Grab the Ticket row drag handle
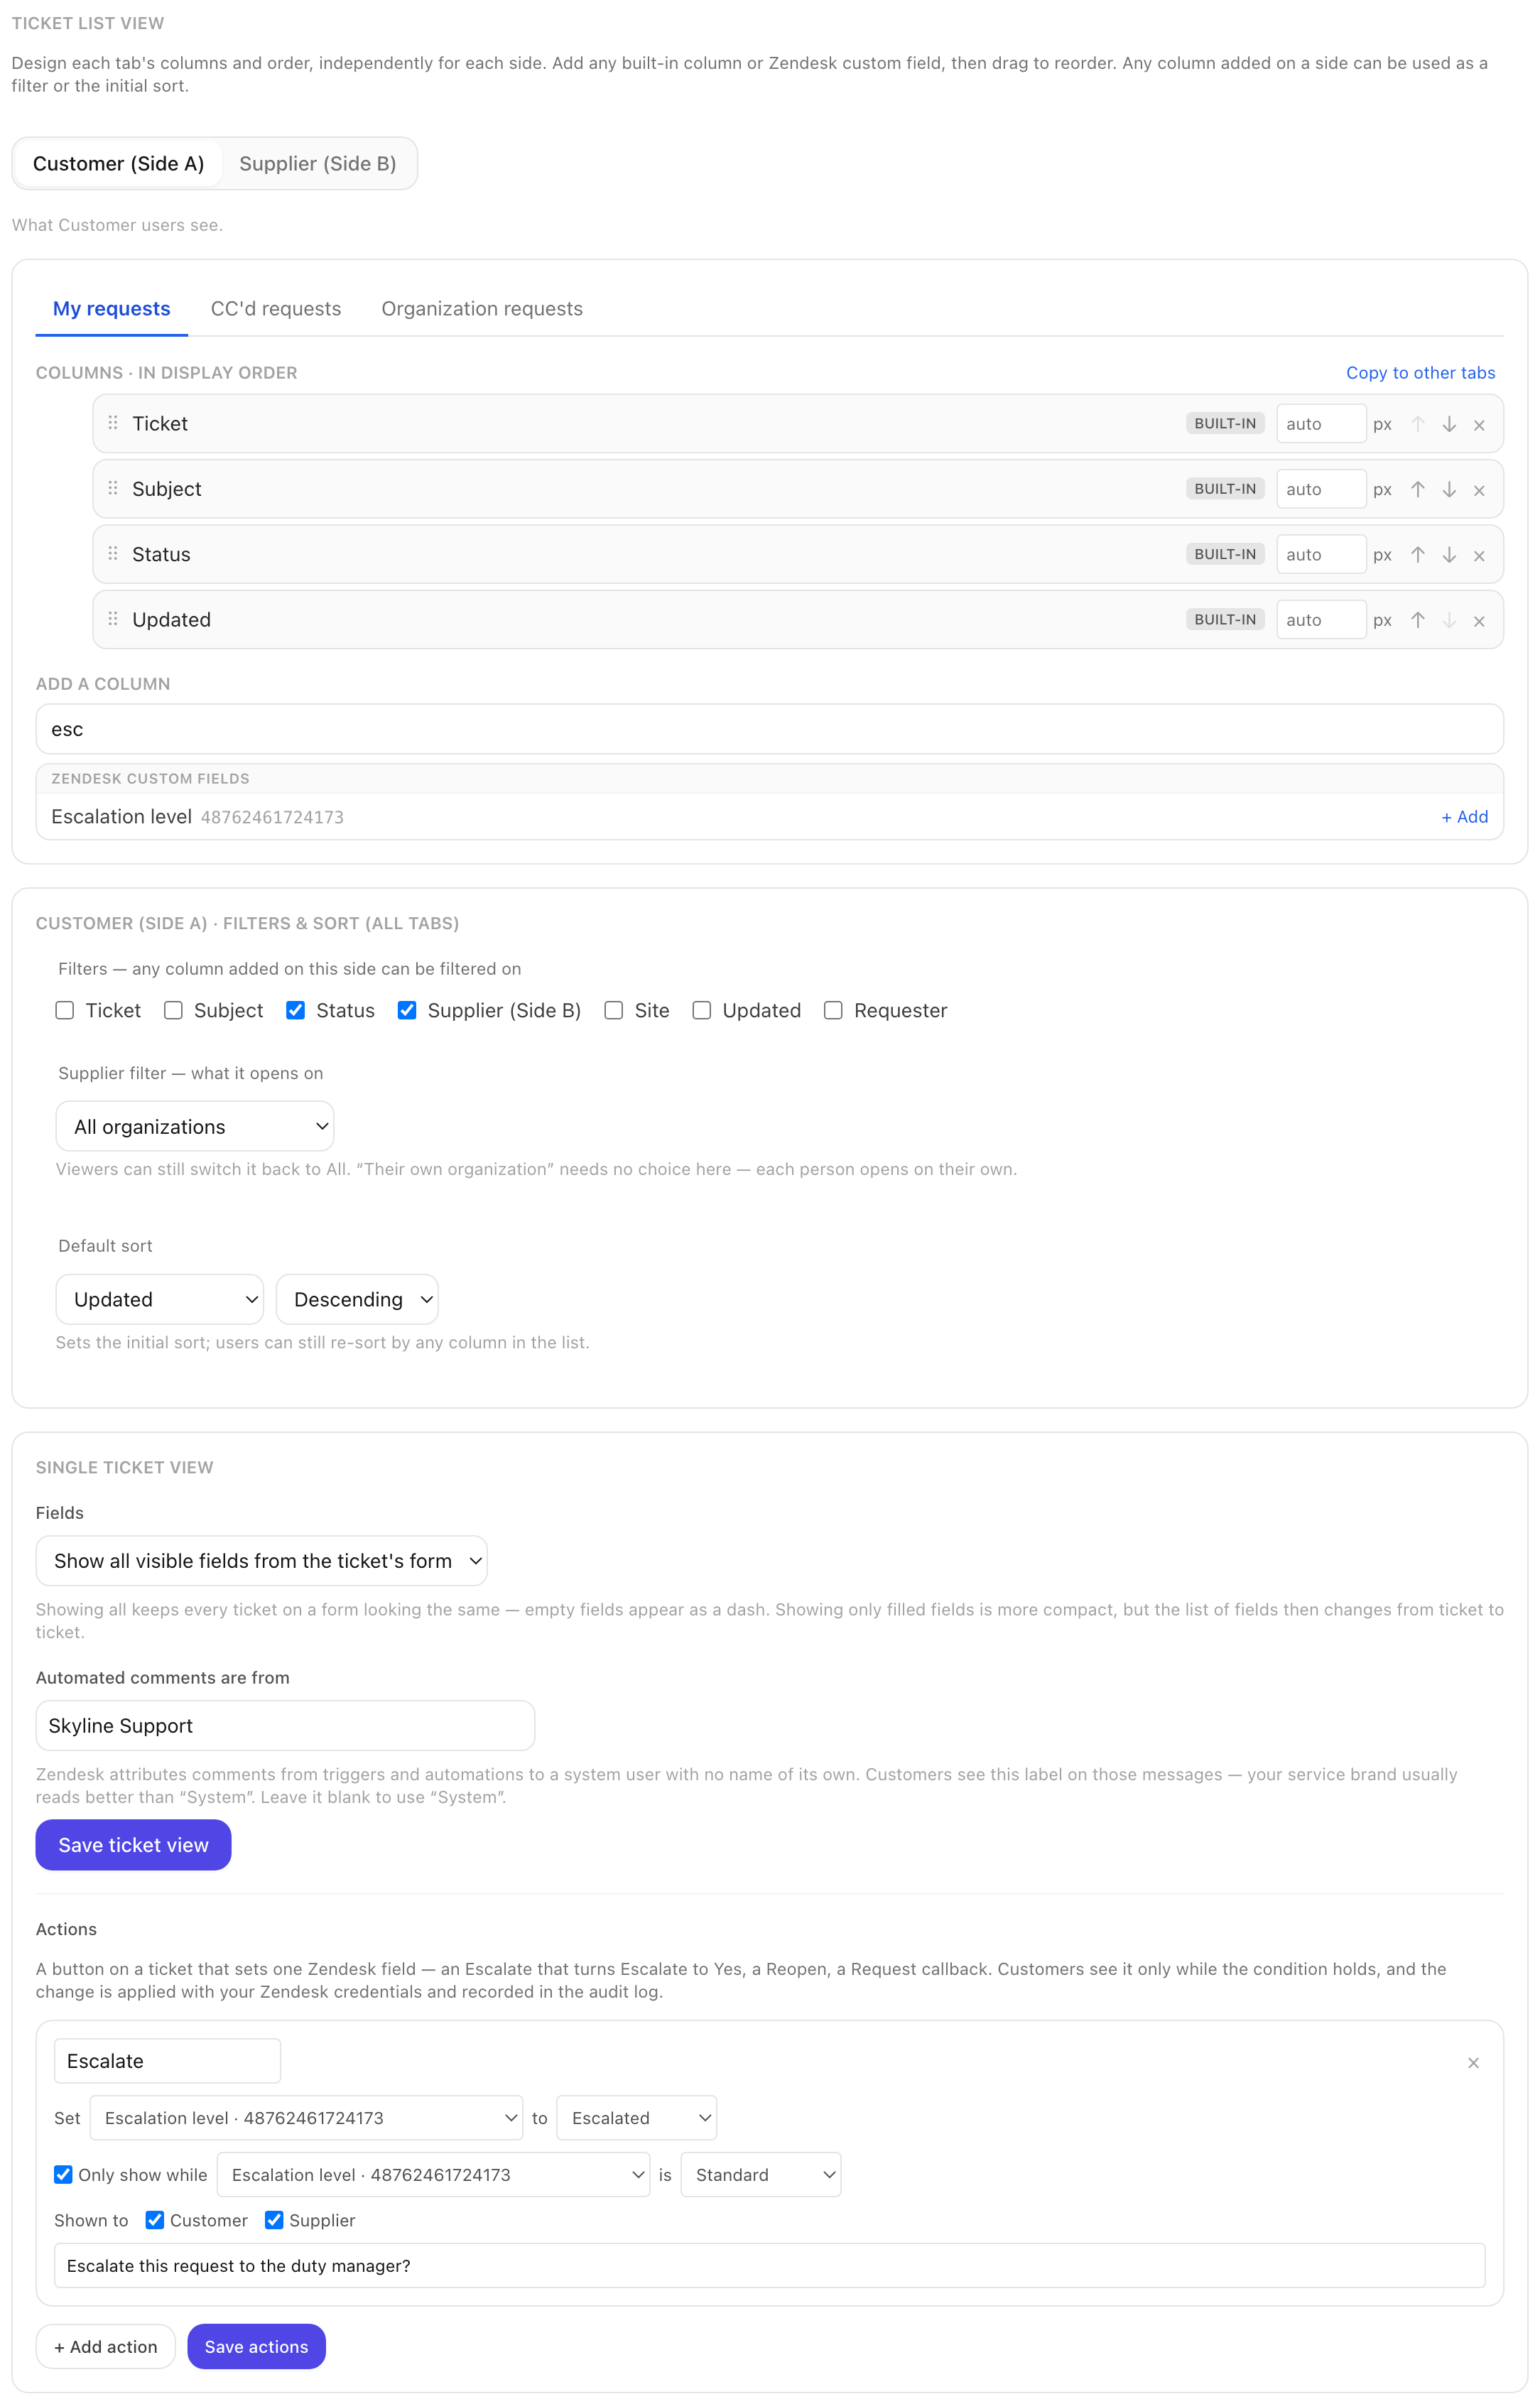The width and height of the screenshot is (1540, 2404). [x=113, y=423]
